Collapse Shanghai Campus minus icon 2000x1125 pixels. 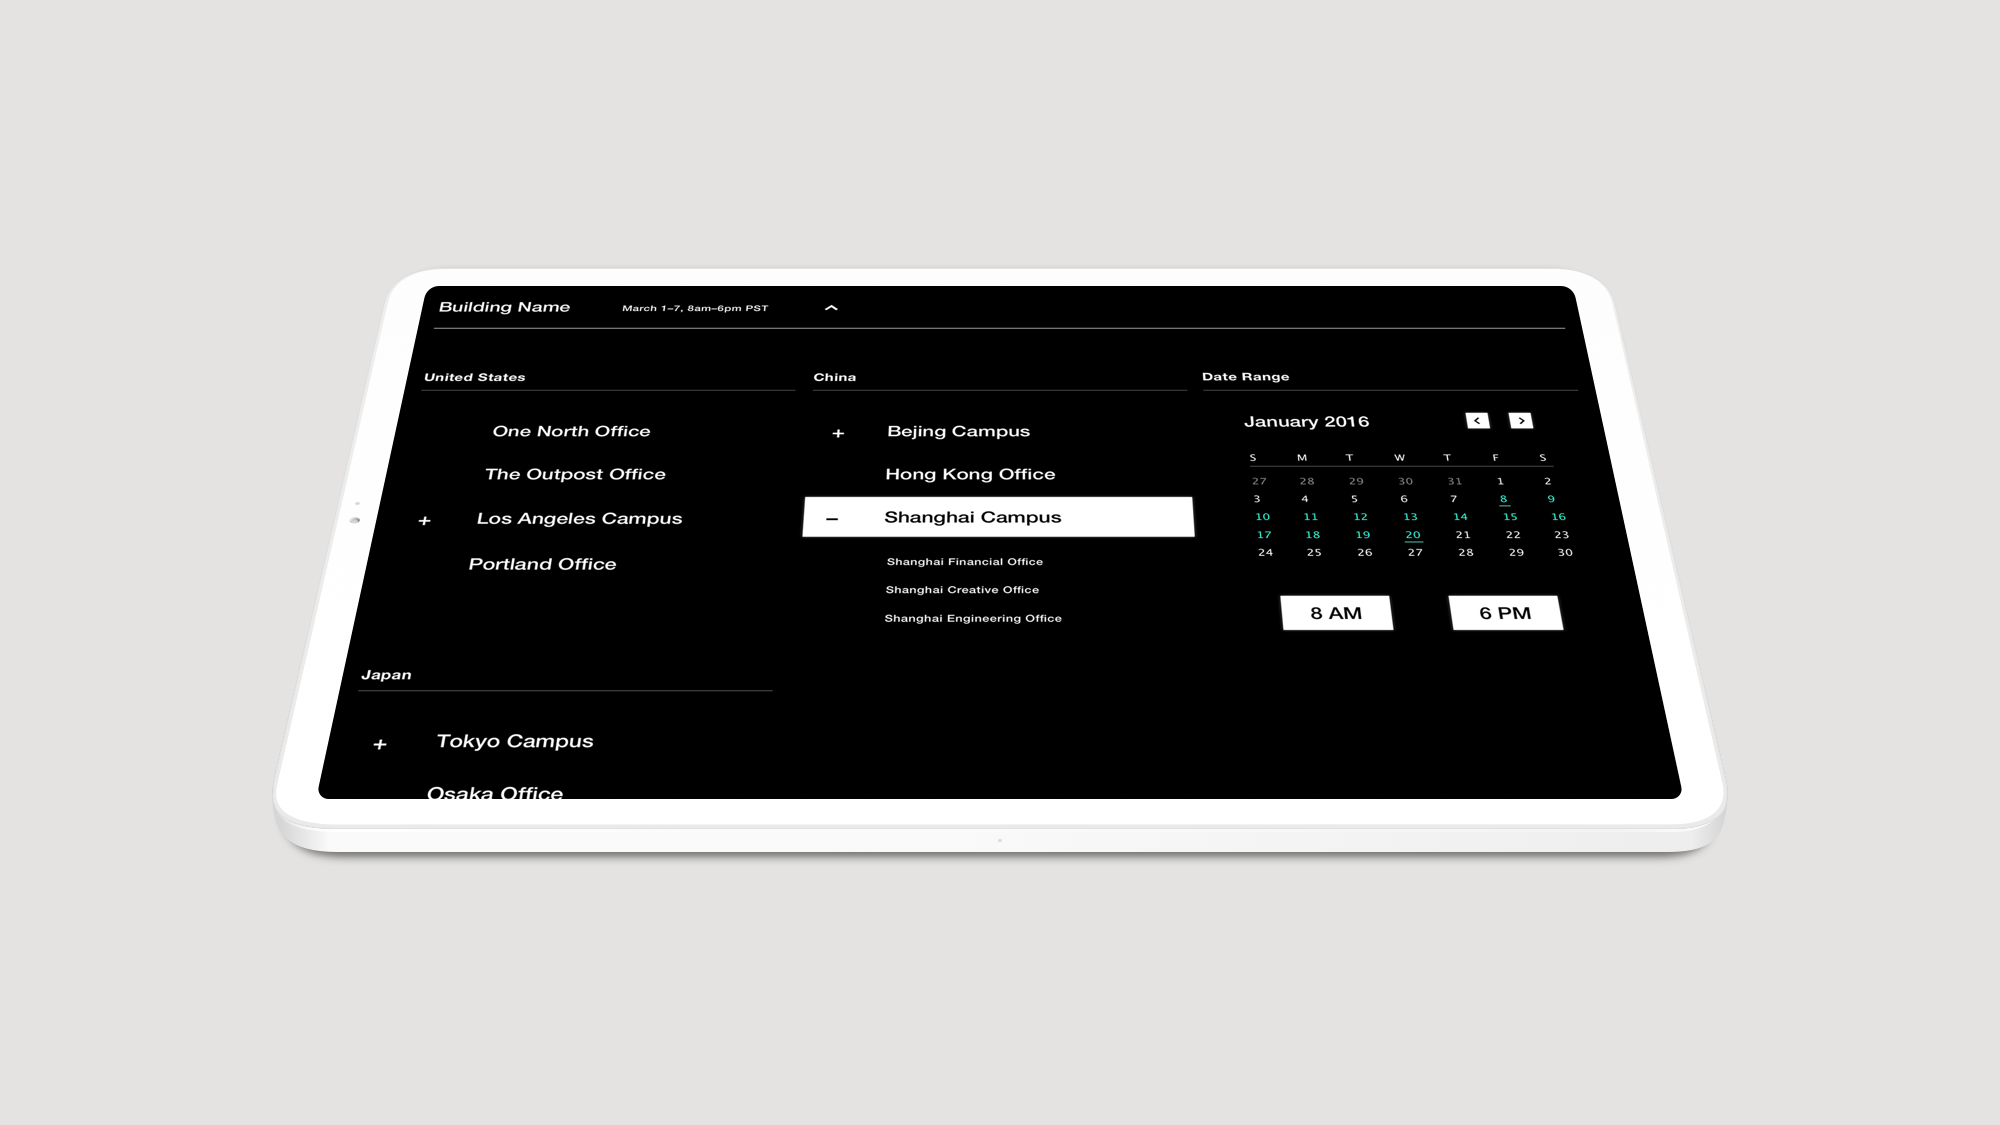pyautogui.click(x=832, y=518)
